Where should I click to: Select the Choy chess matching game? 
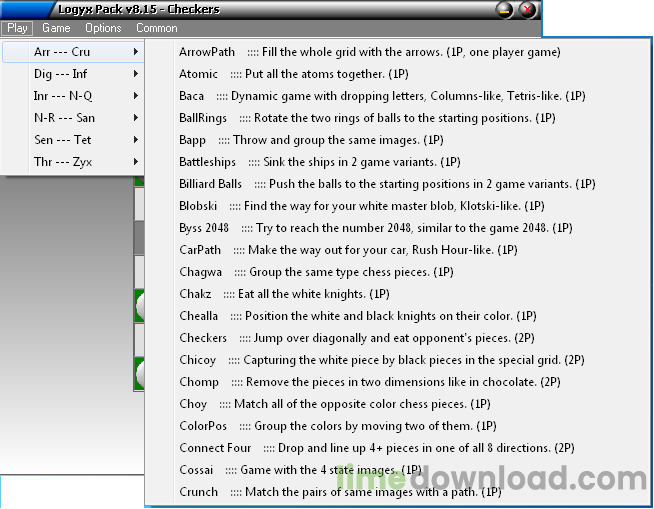(398, 404)
